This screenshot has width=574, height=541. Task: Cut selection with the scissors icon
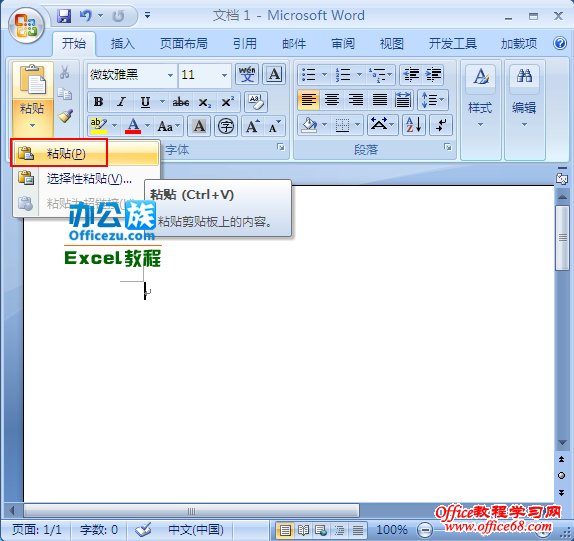65,72
